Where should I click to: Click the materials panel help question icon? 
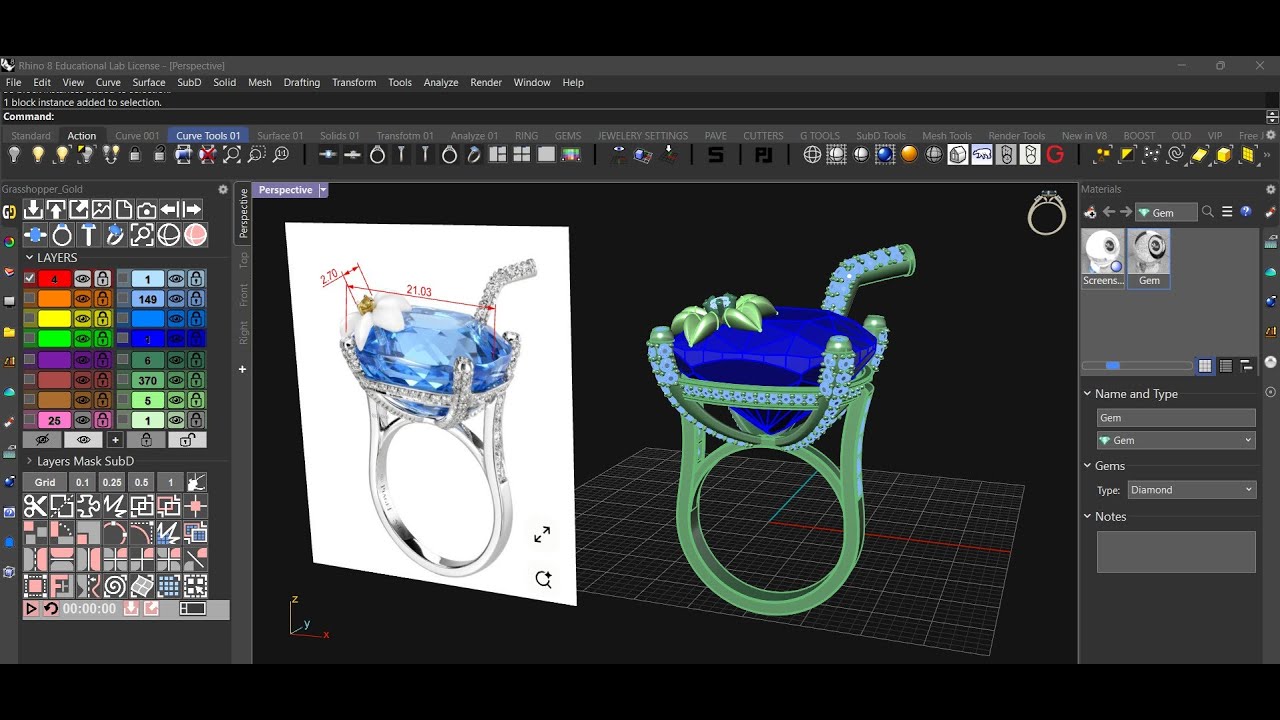point(1246,212)
